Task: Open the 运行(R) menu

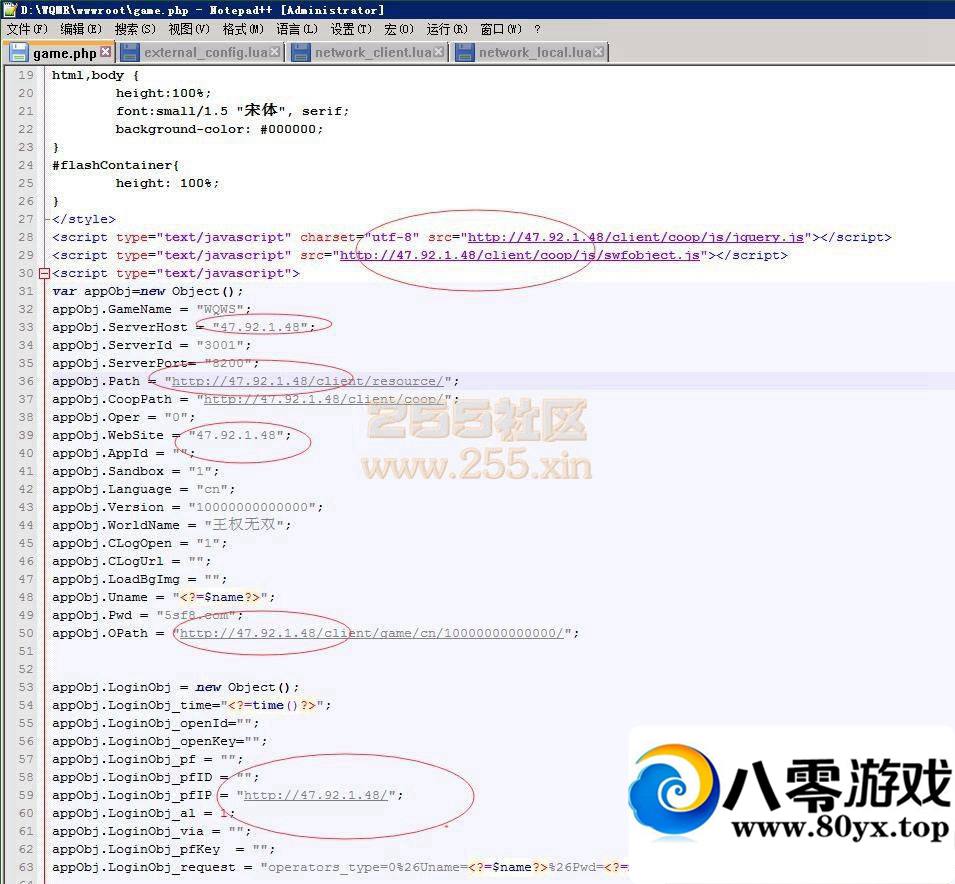Action: 447,29
